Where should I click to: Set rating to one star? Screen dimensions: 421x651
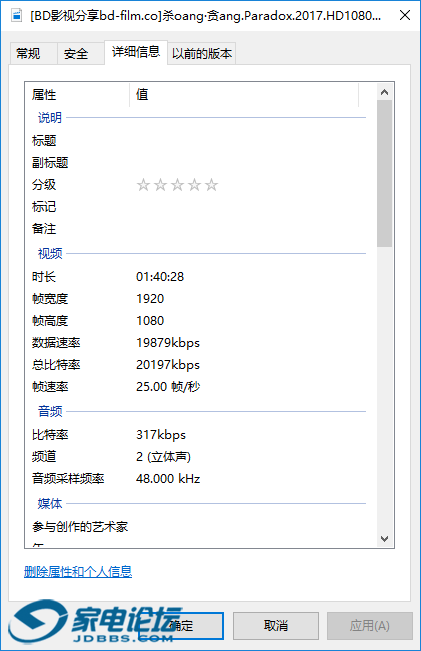pyautogui.click(x=143, y=185)
